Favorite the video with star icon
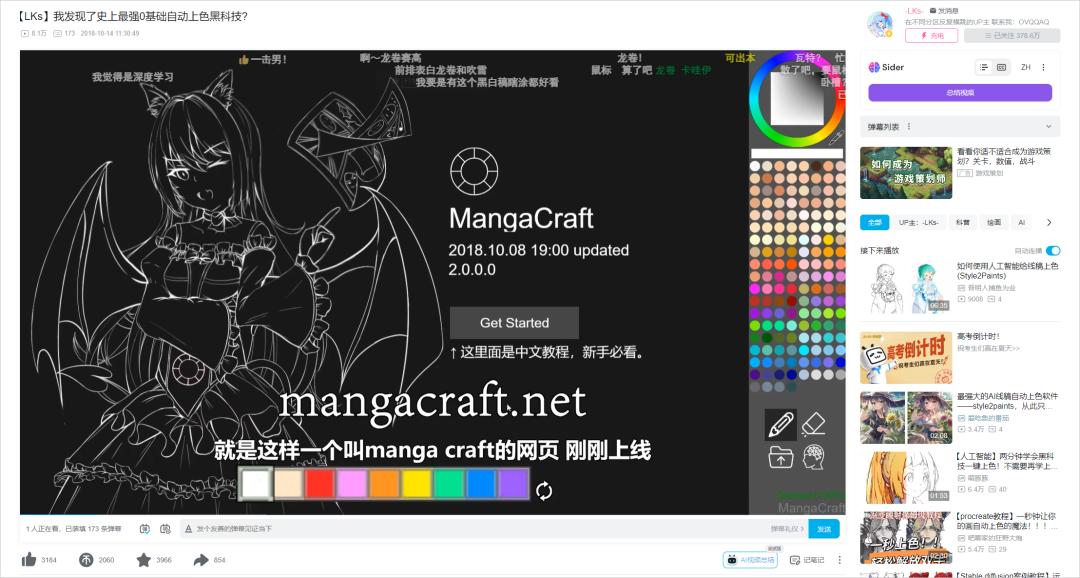Viewport: 1080px width, 578px height. [x=143, y=559]
